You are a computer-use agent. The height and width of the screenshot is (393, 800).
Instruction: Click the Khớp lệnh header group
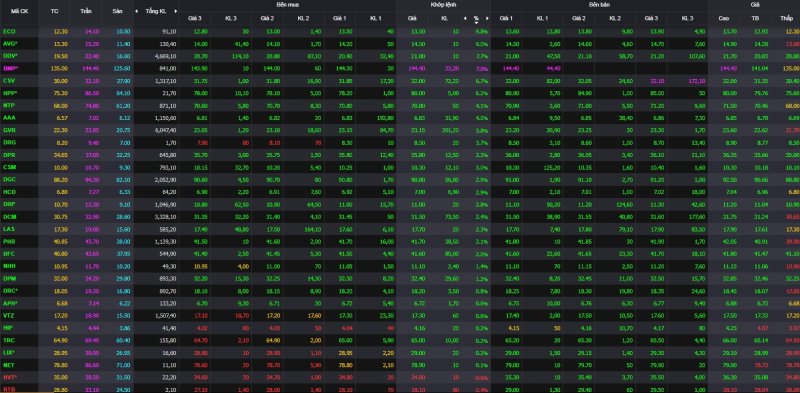tap(443, 4)
